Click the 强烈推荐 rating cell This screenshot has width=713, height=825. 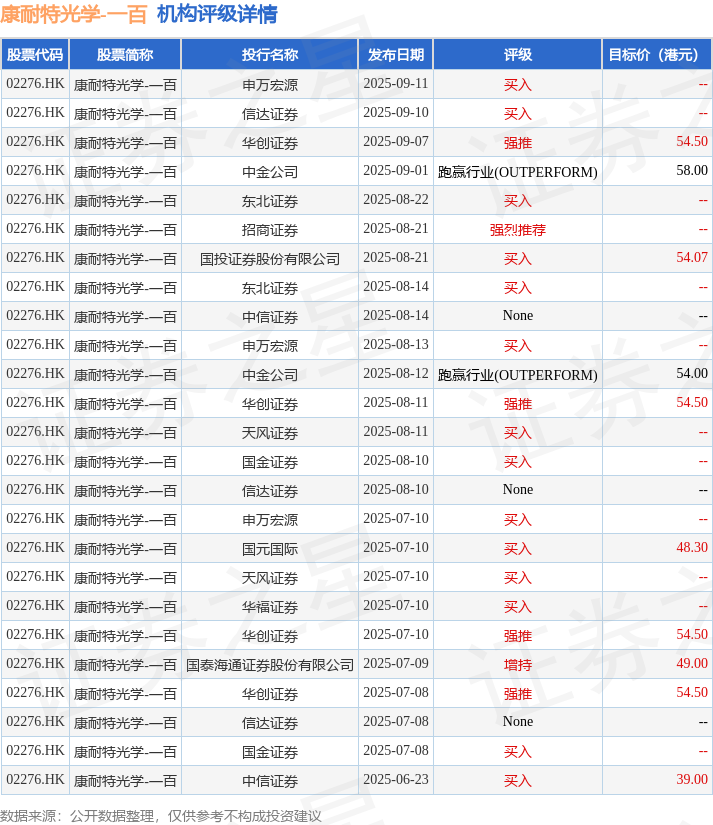click(x=517, y=229)
